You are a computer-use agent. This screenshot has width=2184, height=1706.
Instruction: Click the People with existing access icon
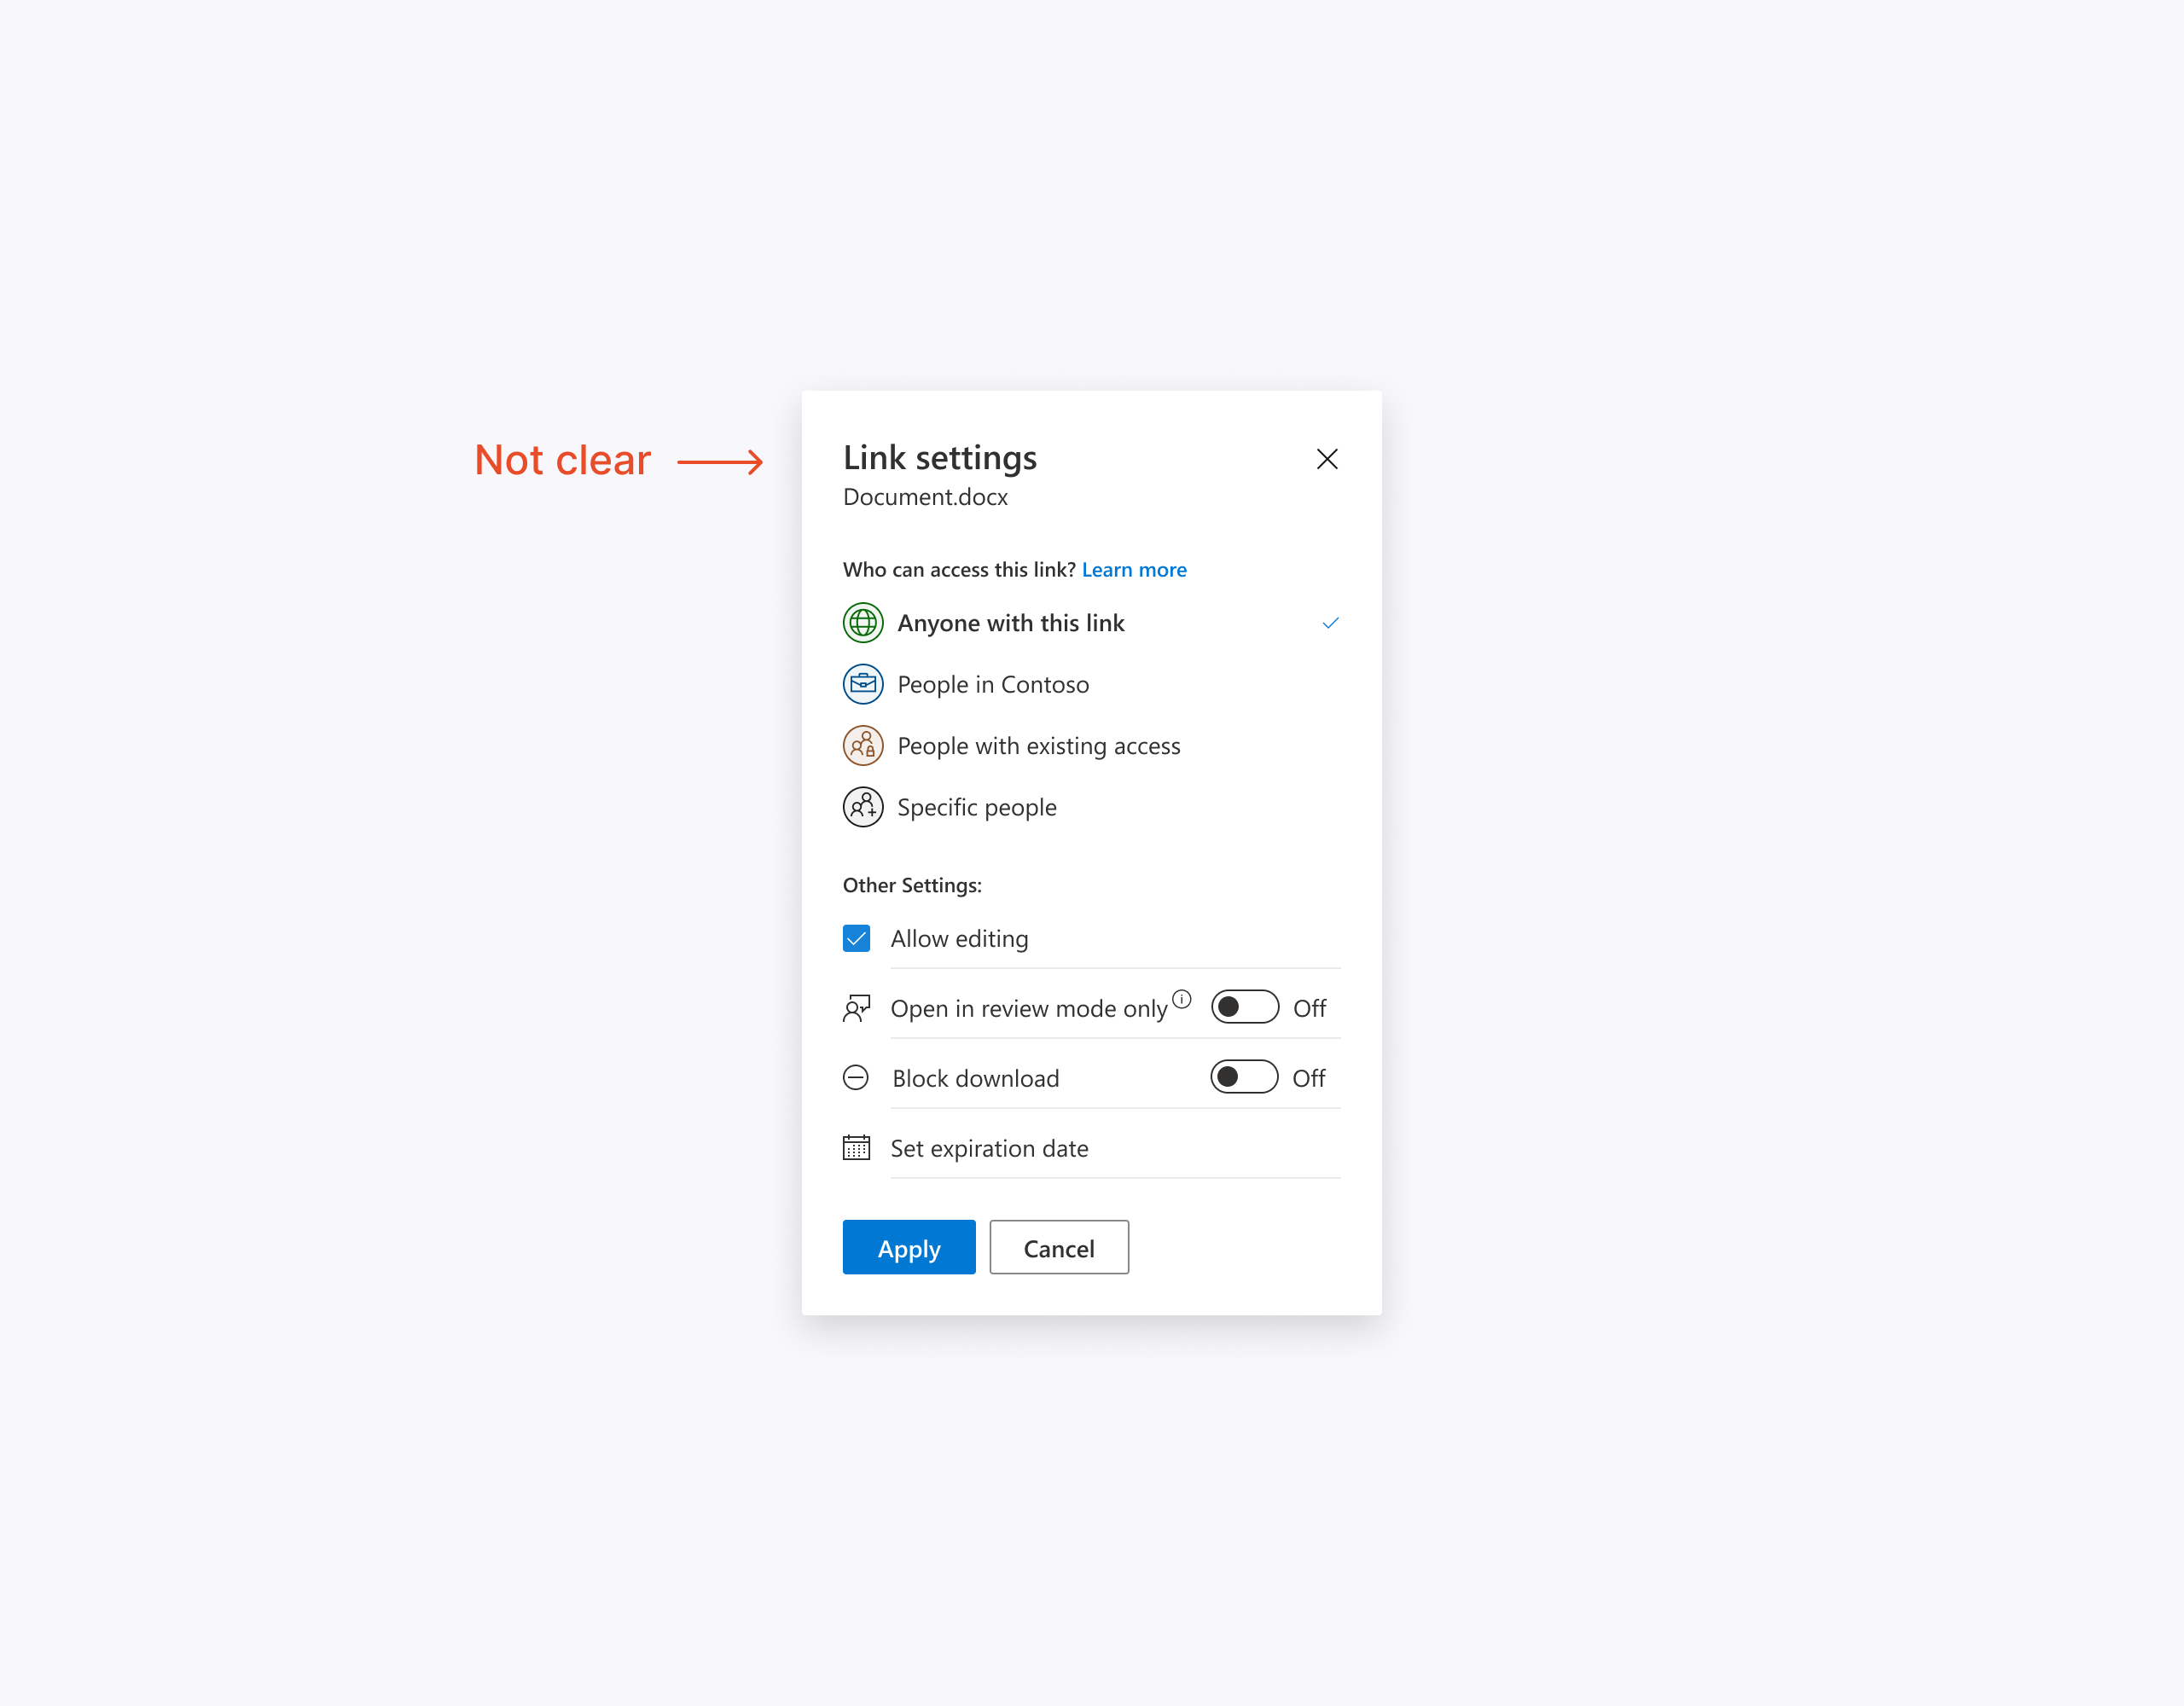coord(862,746)
